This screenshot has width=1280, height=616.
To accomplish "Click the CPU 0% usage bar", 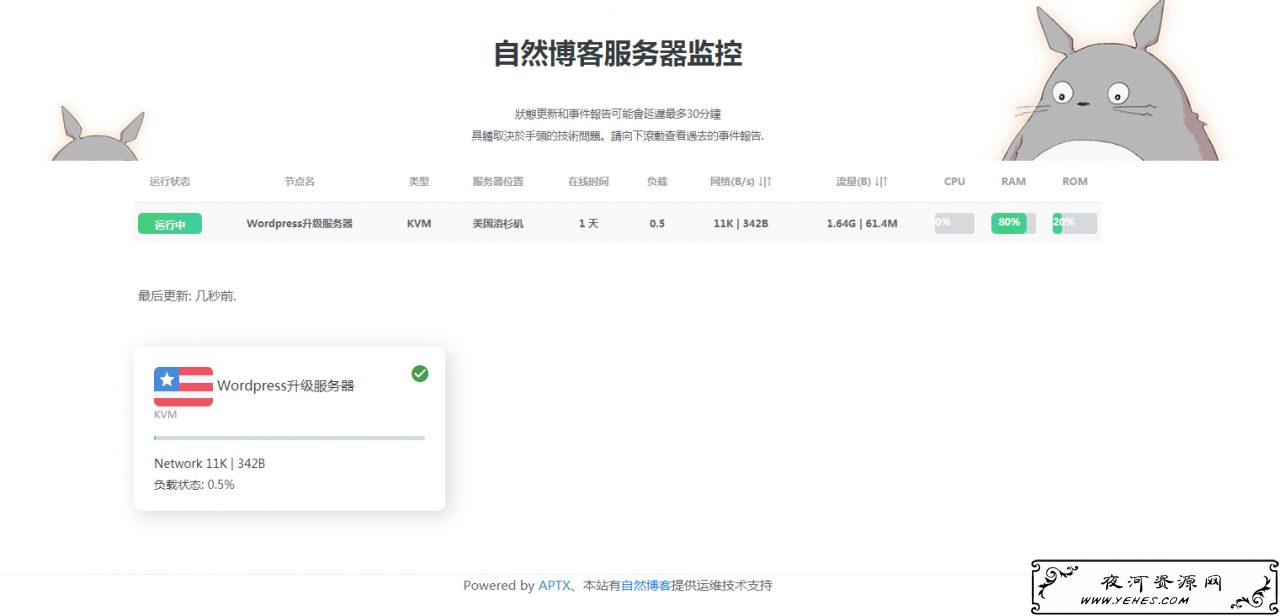I will (x=954, y=223).
